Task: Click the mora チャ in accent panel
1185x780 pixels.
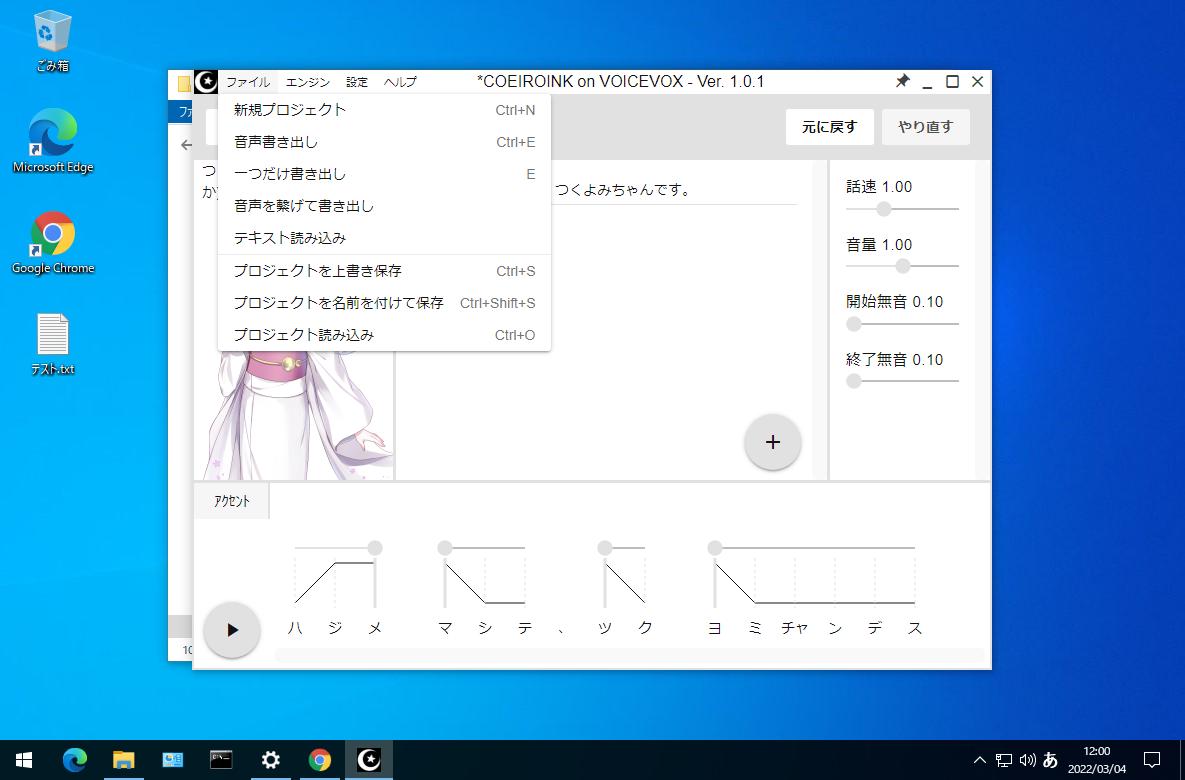Action: [x=794, y=628]
